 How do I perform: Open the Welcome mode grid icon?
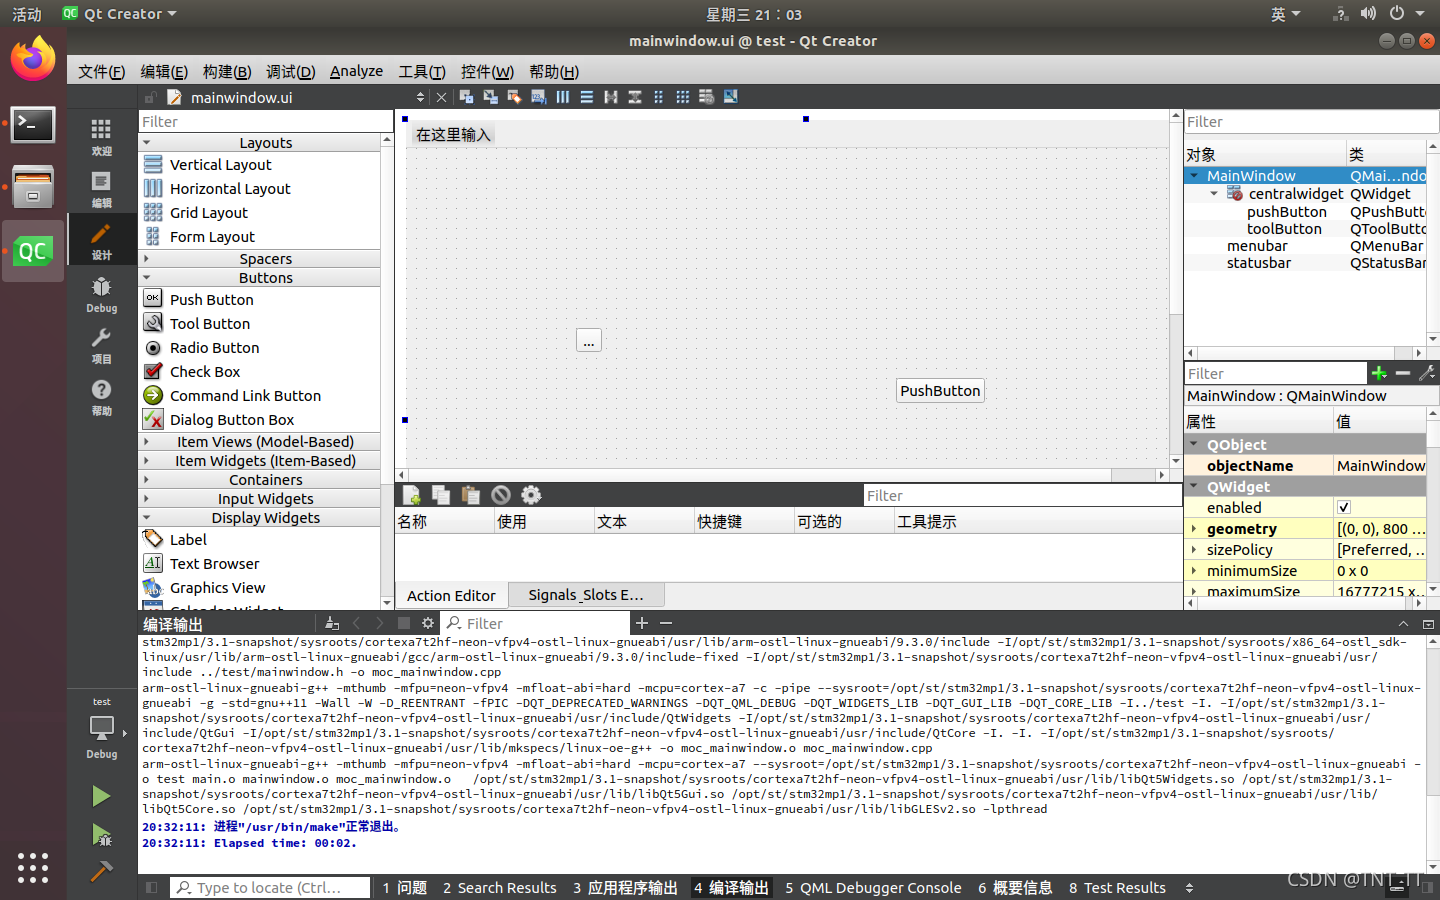(x=101, y=137)
